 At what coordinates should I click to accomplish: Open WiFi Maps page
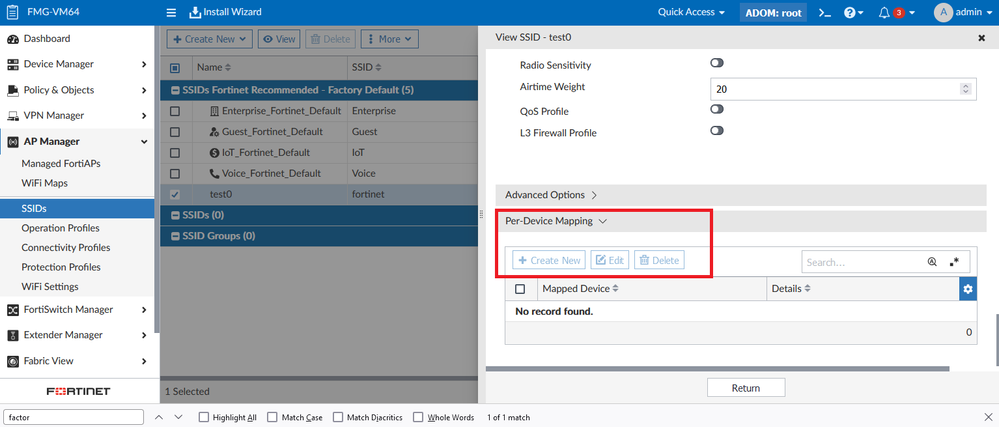click(44, 183)
